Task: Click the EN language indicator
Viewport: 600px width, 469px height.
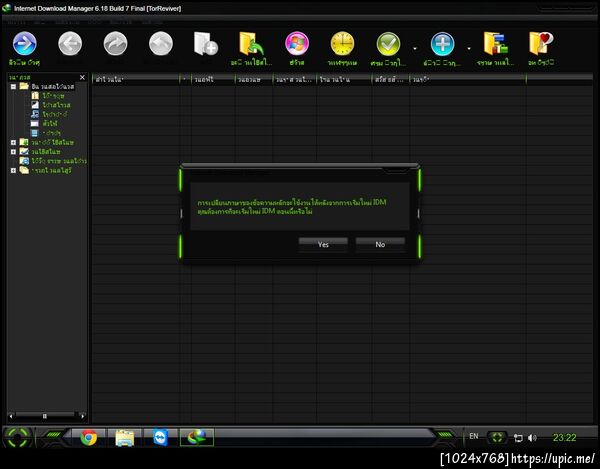Action: coord(474,436)
